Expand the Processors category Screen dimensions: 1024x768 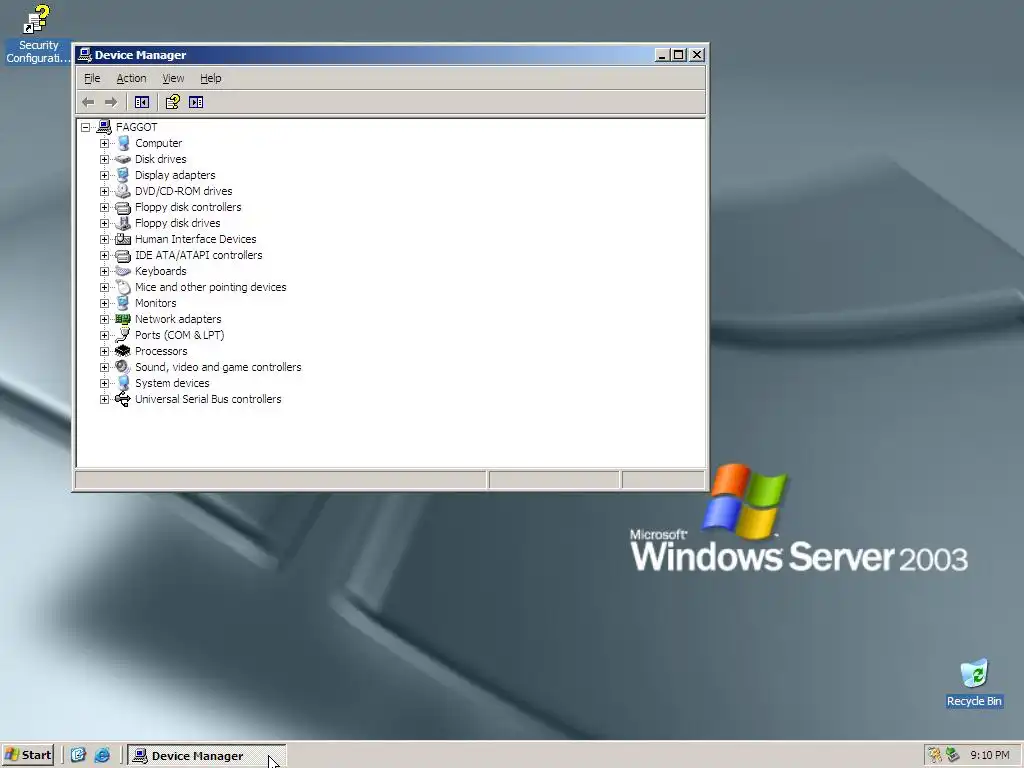tap(104, 351)
